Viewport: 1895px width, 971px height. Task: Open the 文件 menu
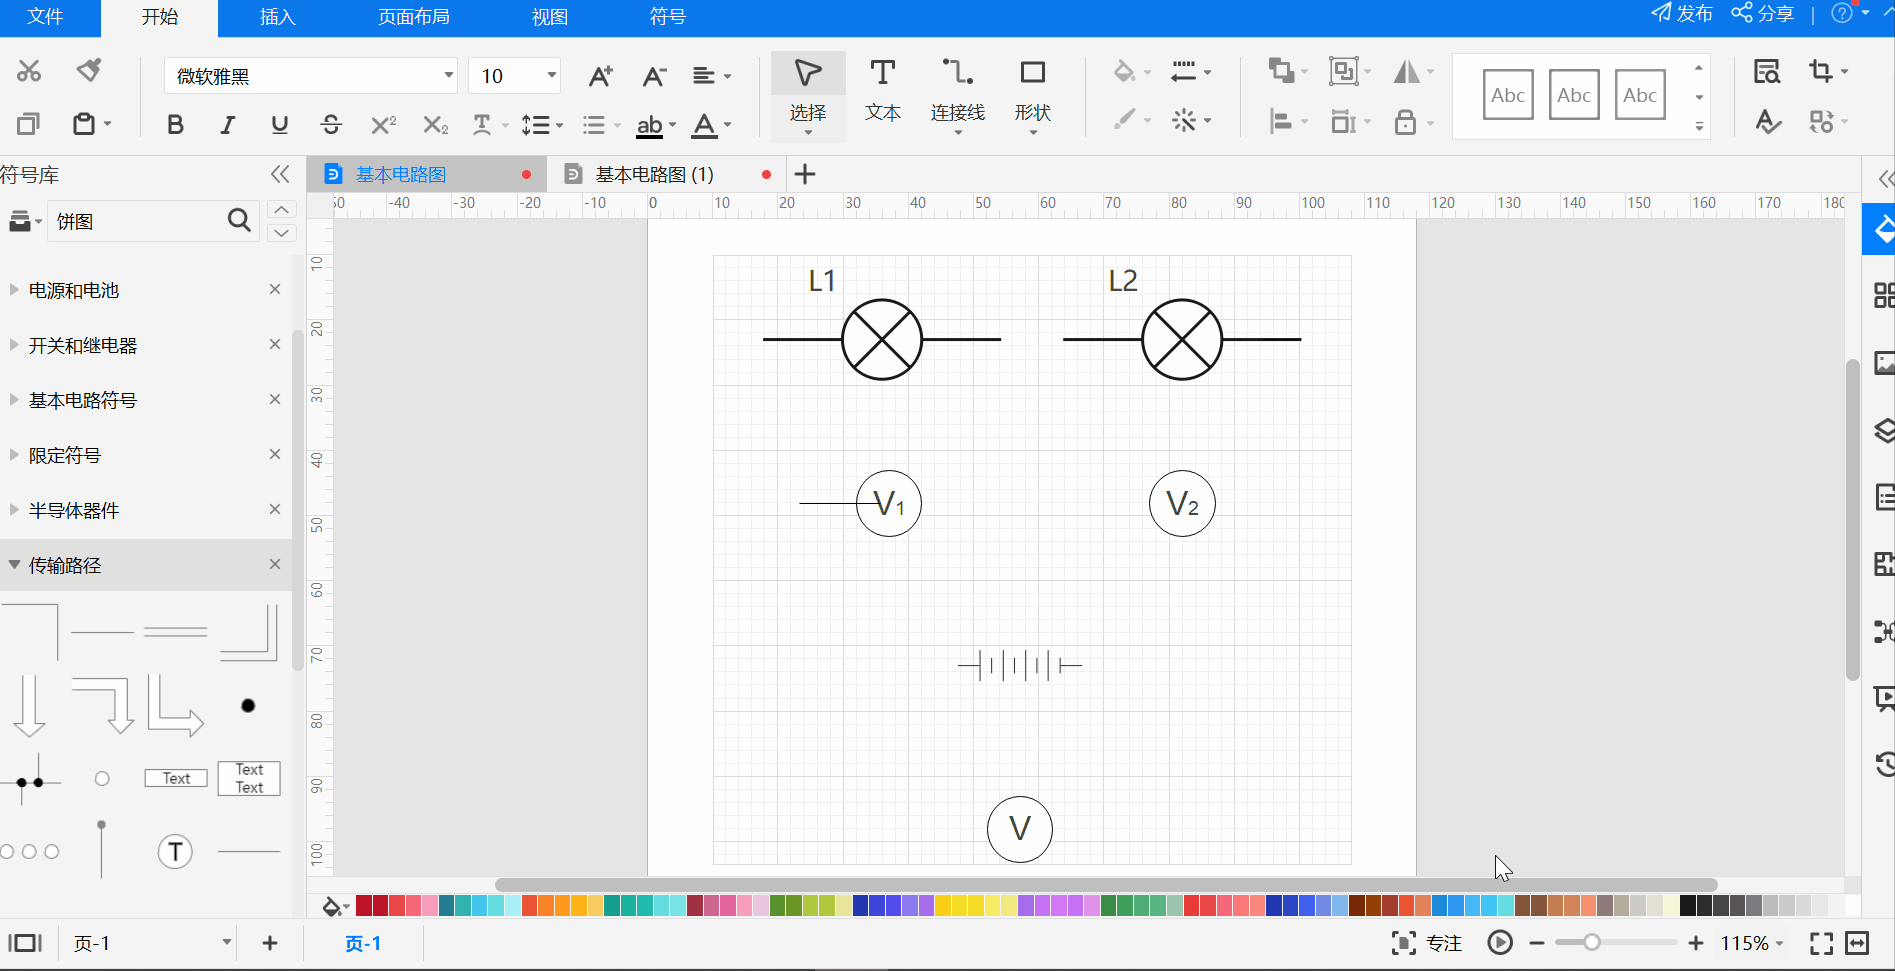[45, 17]
